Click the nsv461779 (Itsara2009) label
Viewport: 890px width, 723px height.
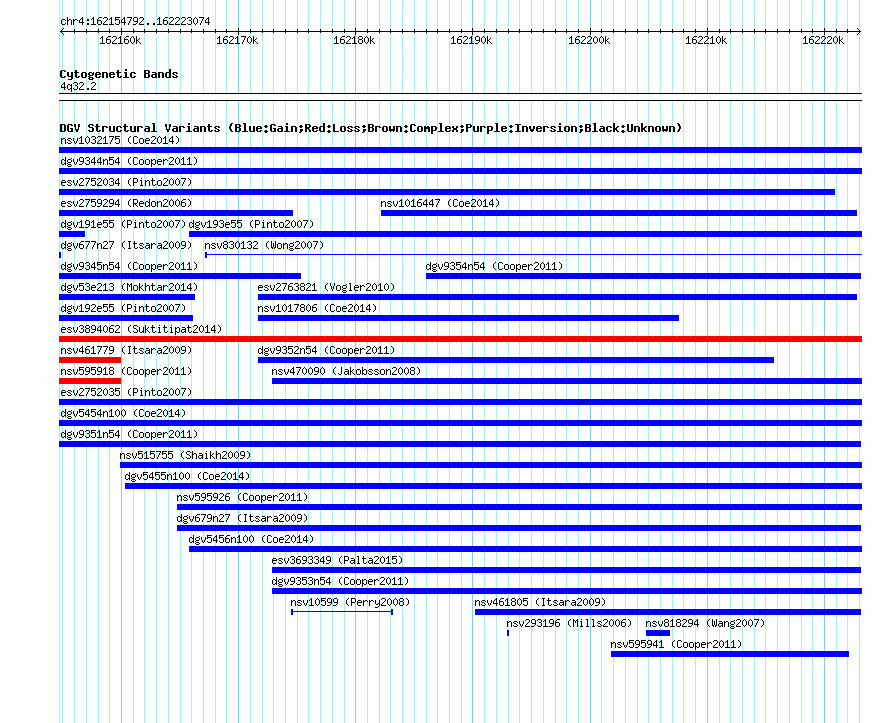[127, 350]
